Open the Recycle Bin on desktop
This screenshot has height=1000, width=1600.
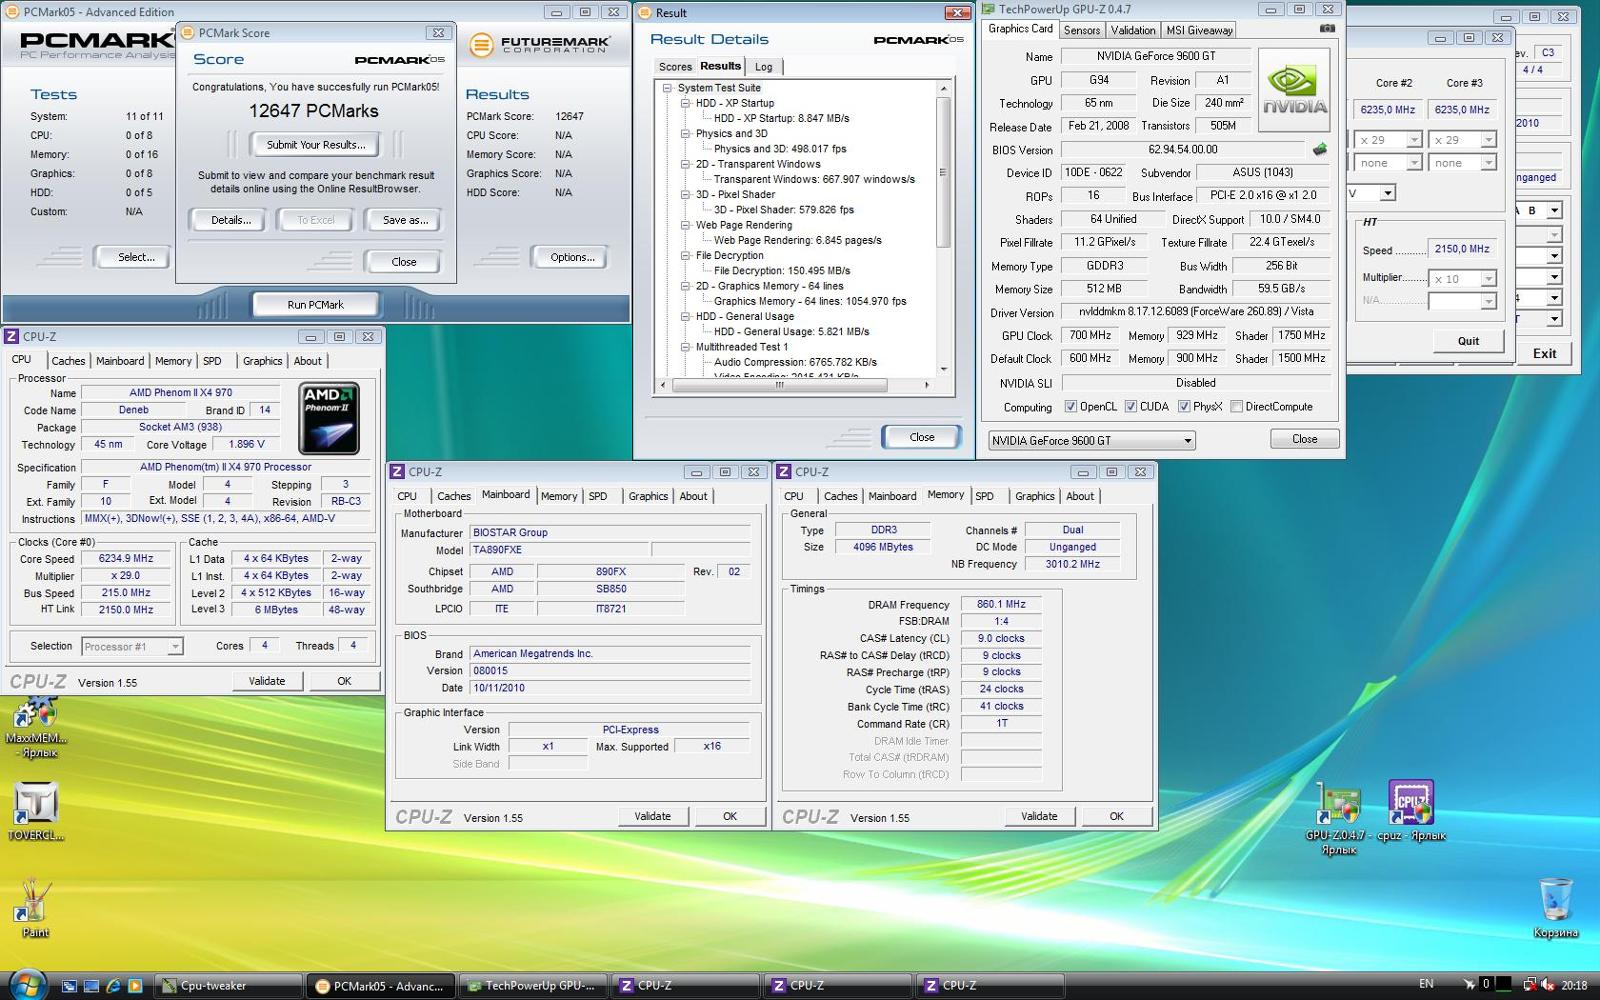click(1555, 908)
